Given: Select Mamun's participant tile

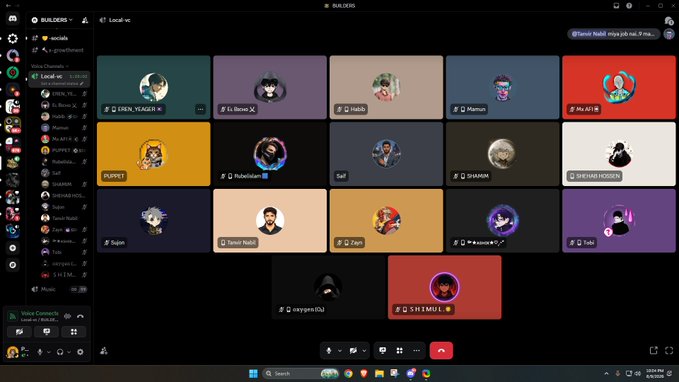Looking at the screenshot, I should point(502,87).
